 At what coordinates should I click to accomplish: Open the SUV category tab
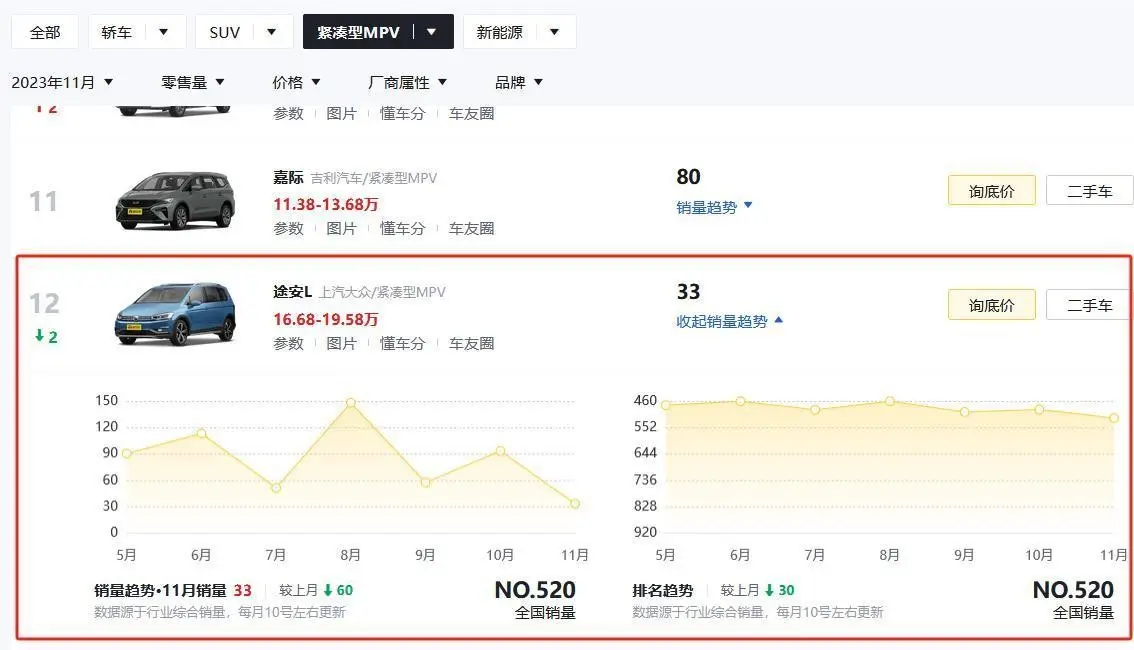coord(224,33)
